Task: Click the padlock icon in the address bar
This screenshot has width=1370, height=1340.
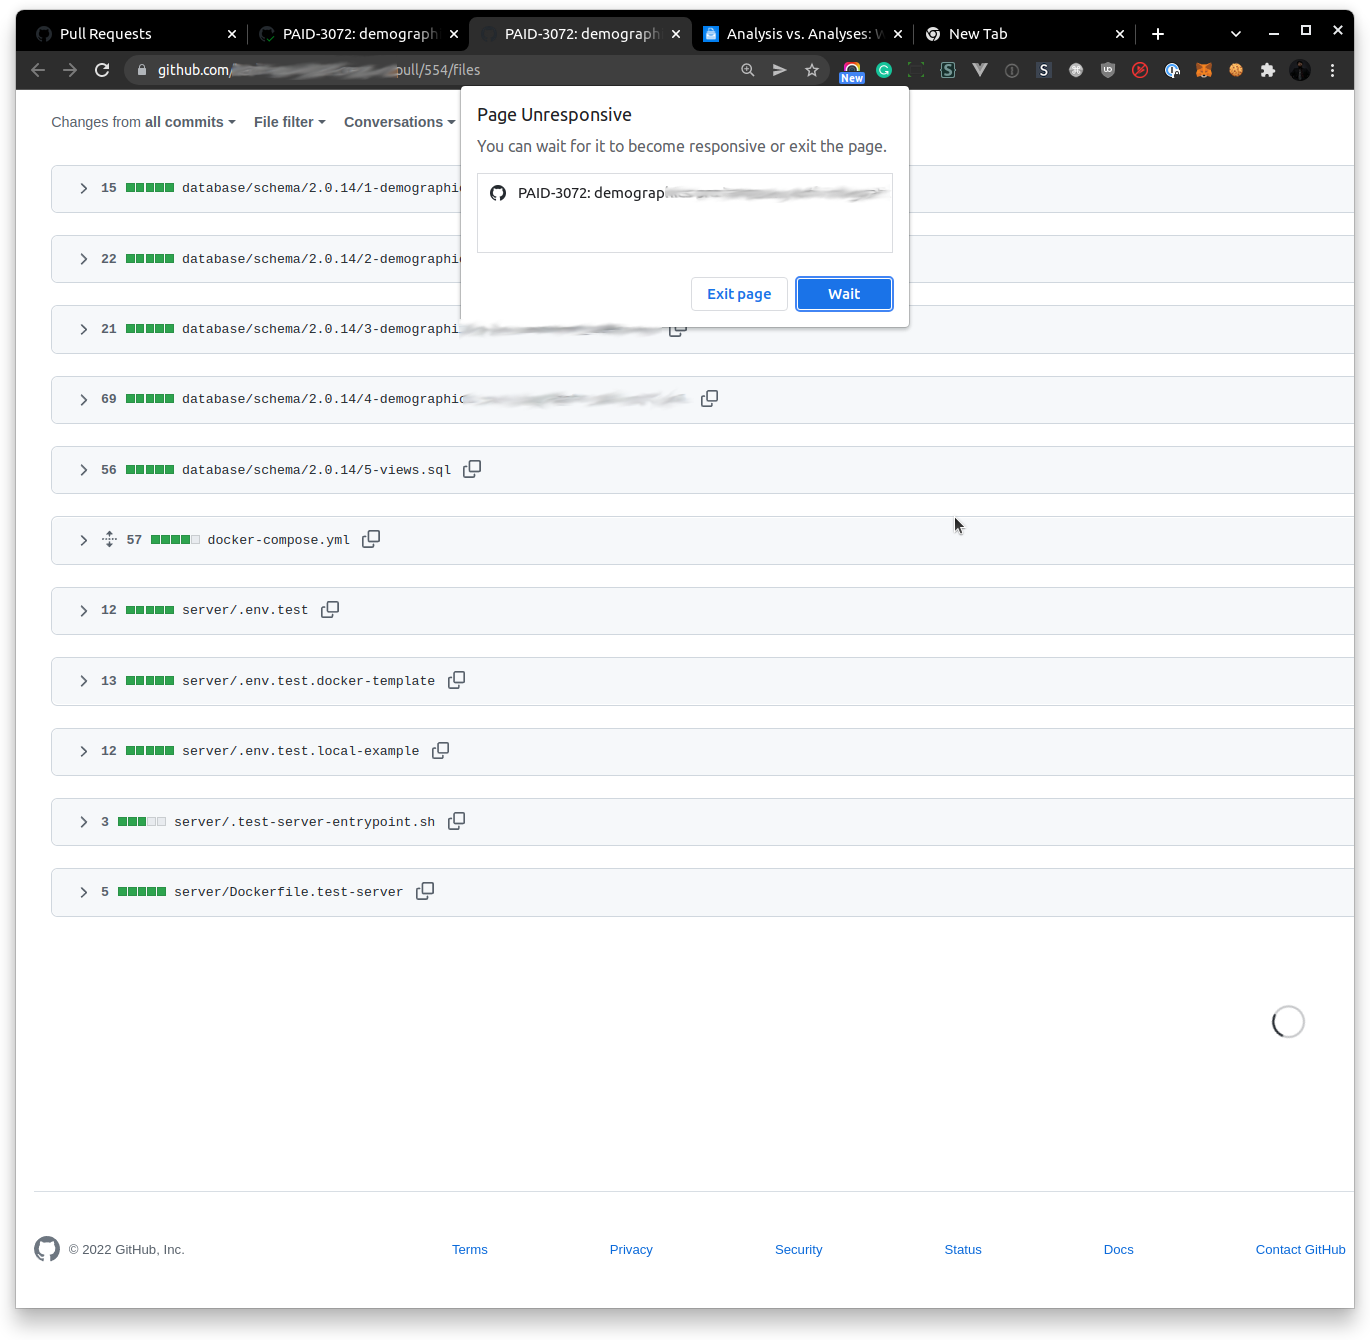Action: coord(141,70)
